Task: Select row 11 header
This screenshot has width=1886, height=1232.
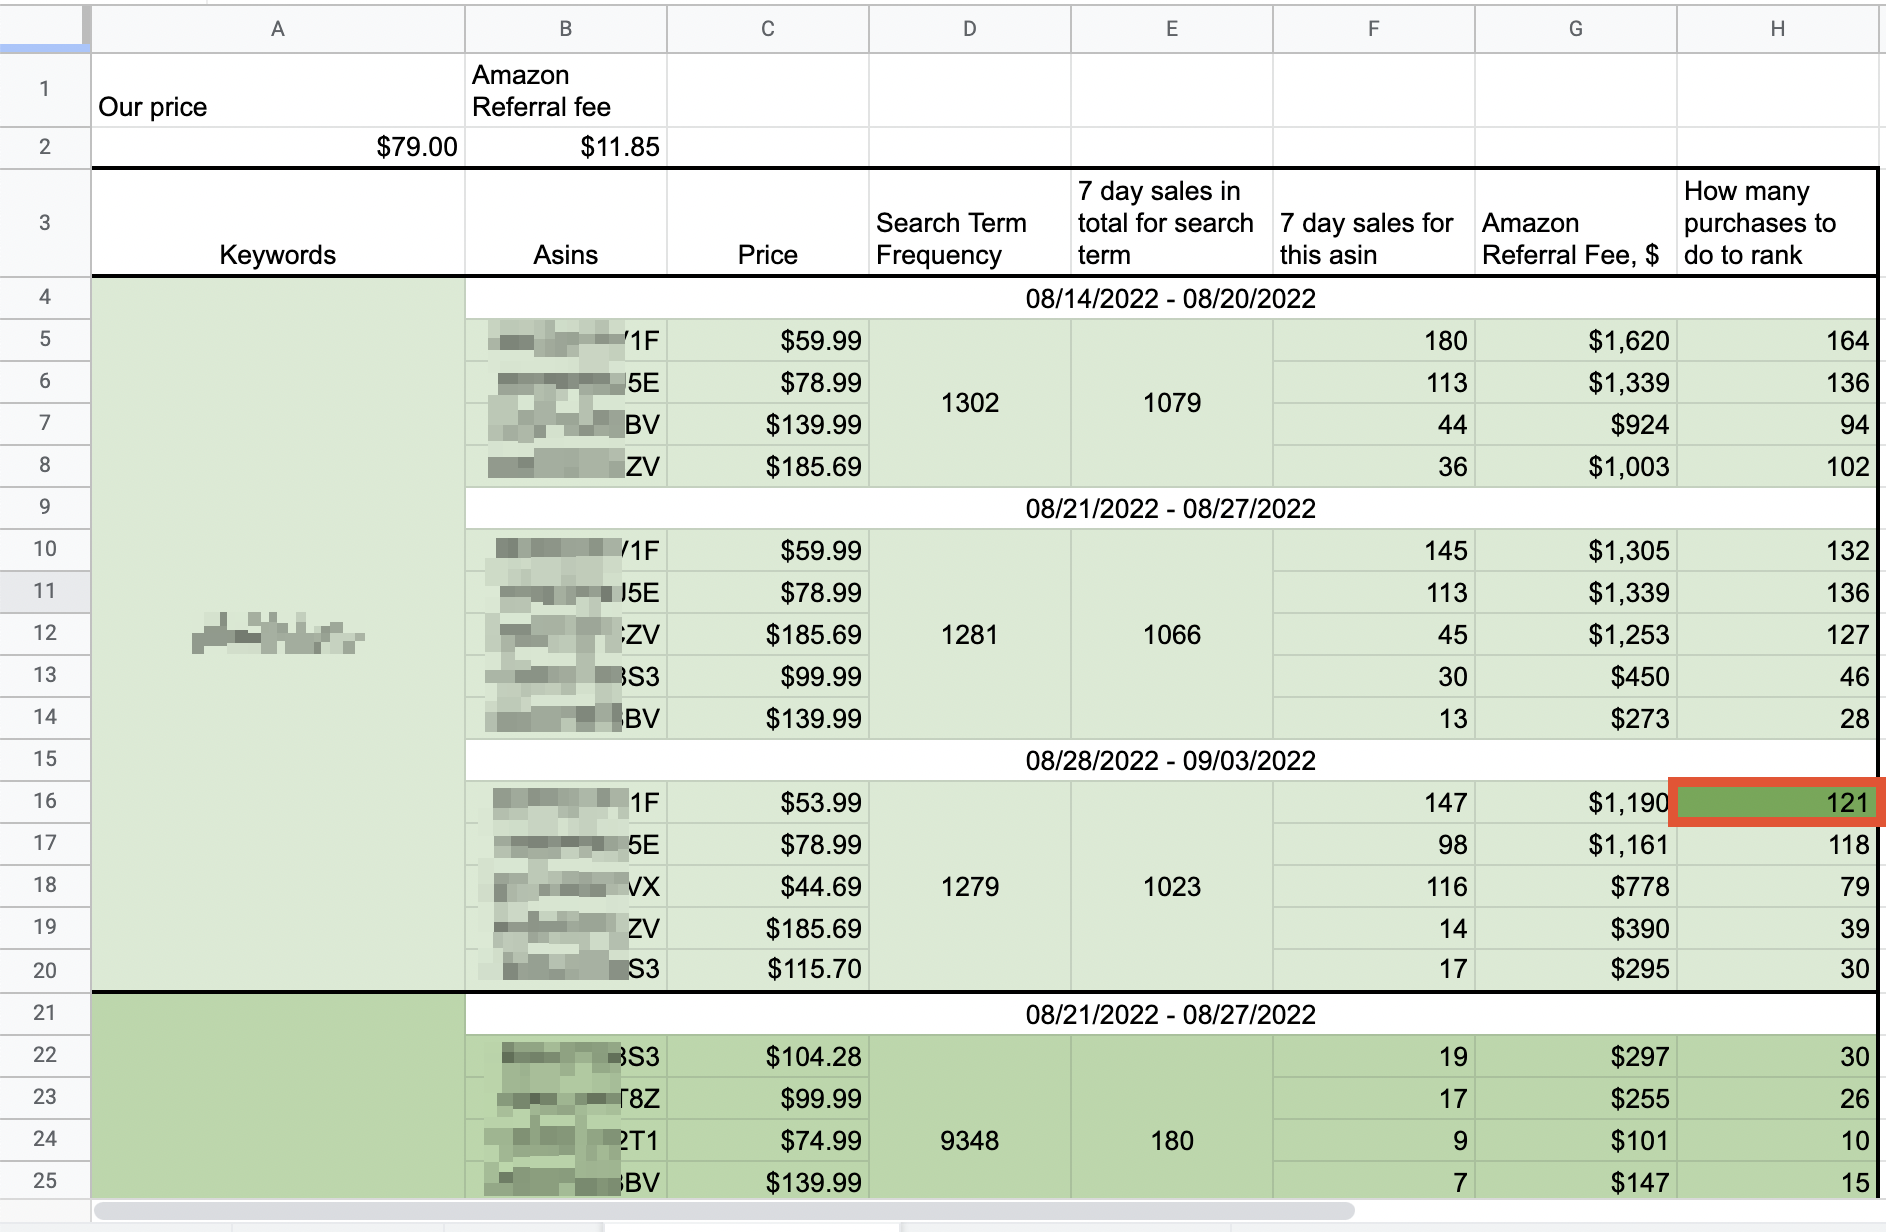Action: tap(45, 591)
